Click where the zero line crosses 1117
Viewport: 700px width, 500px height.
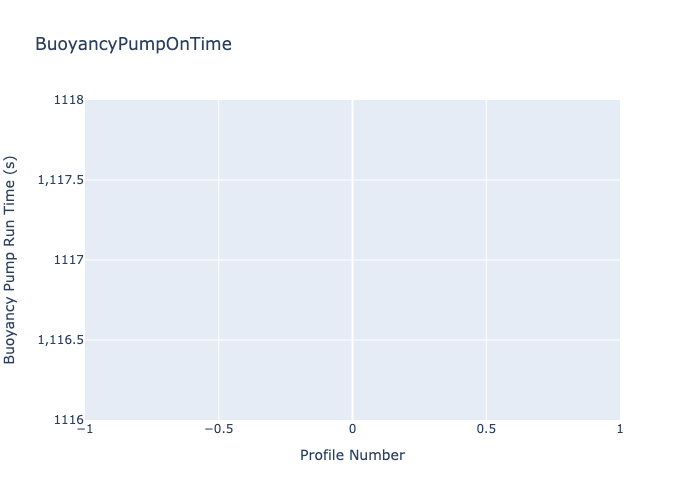[352, 260]
